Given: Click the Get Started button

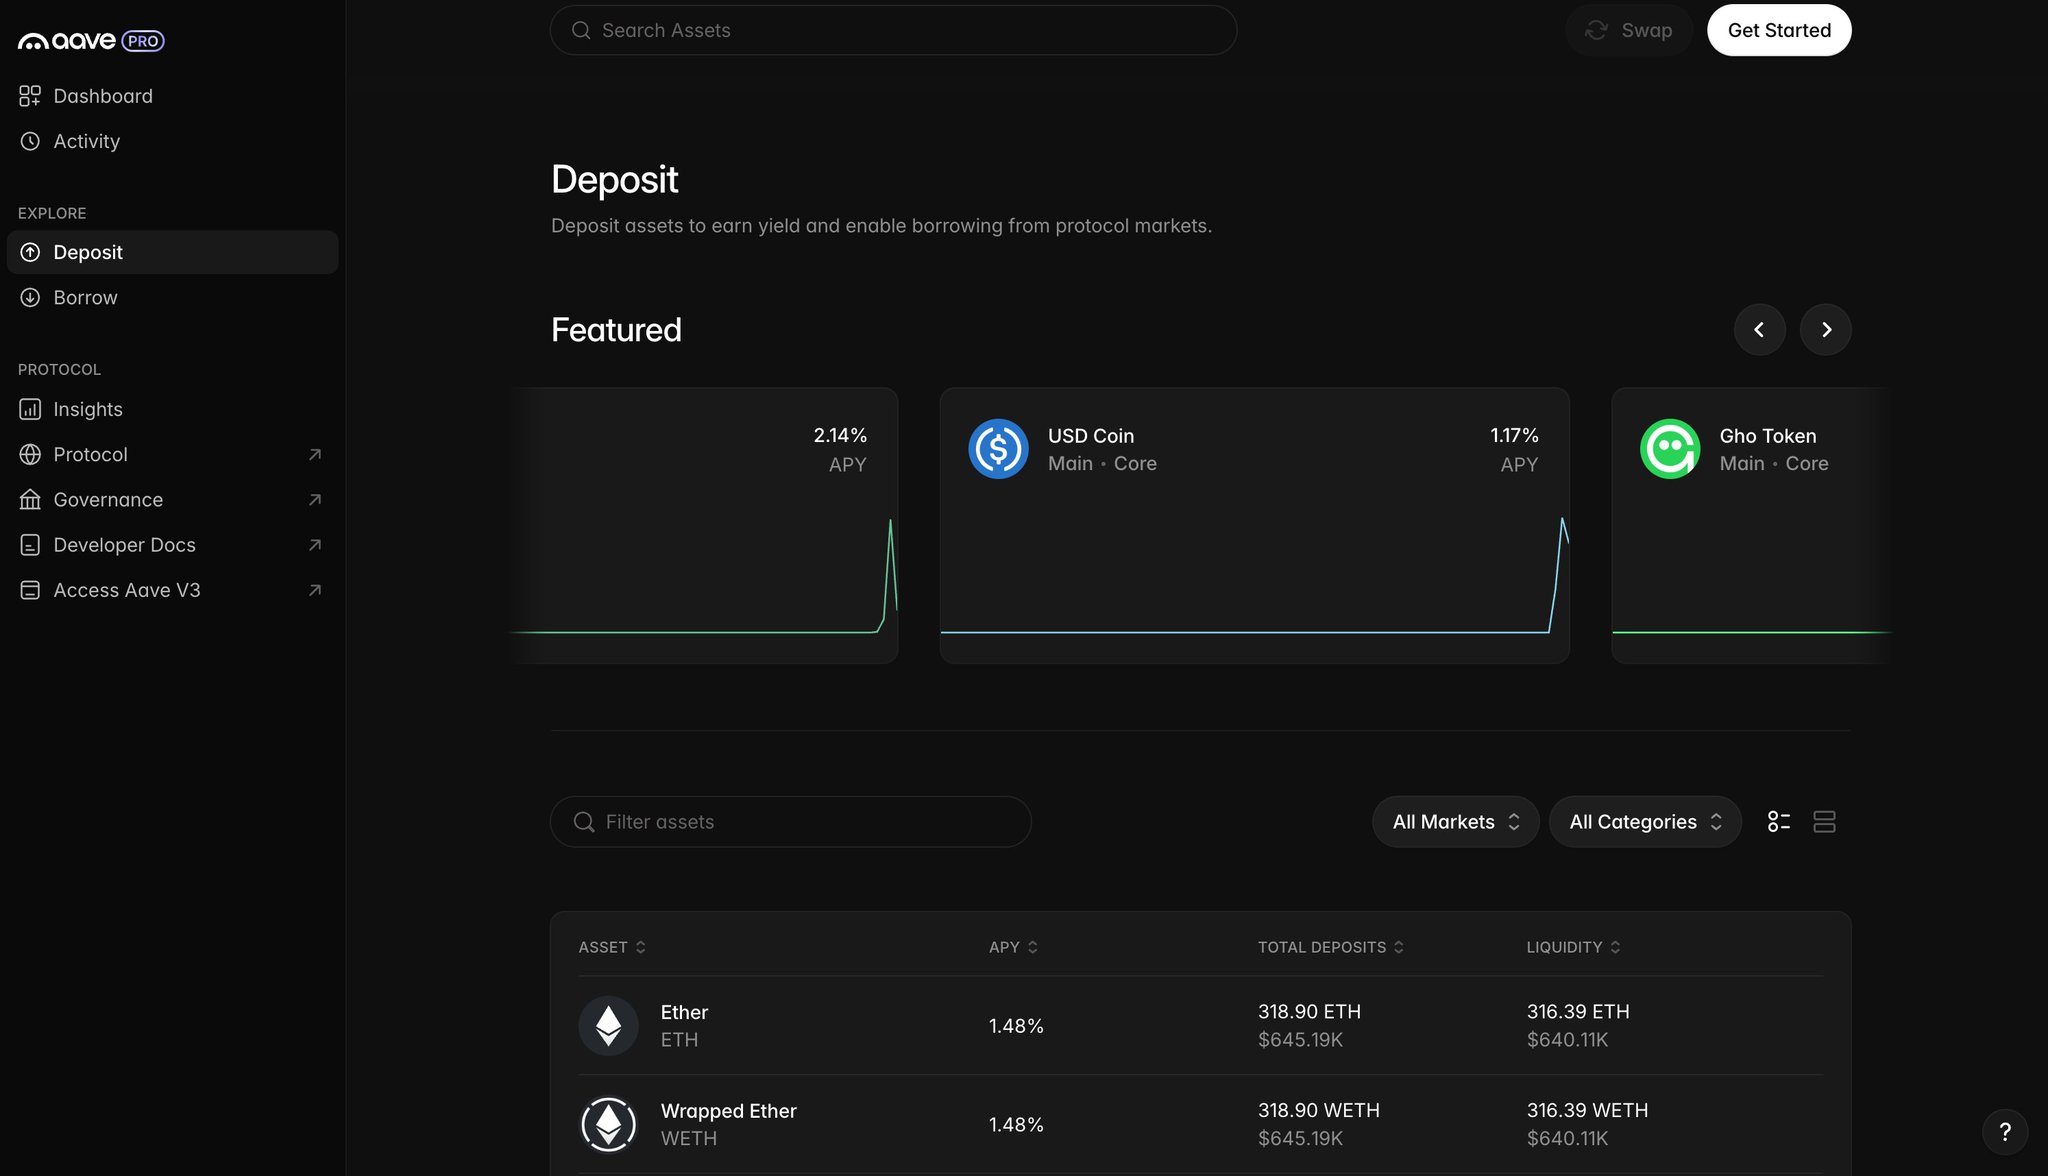Looking at the screenshot, I should pyautogui.click(x=1778, y=31).
